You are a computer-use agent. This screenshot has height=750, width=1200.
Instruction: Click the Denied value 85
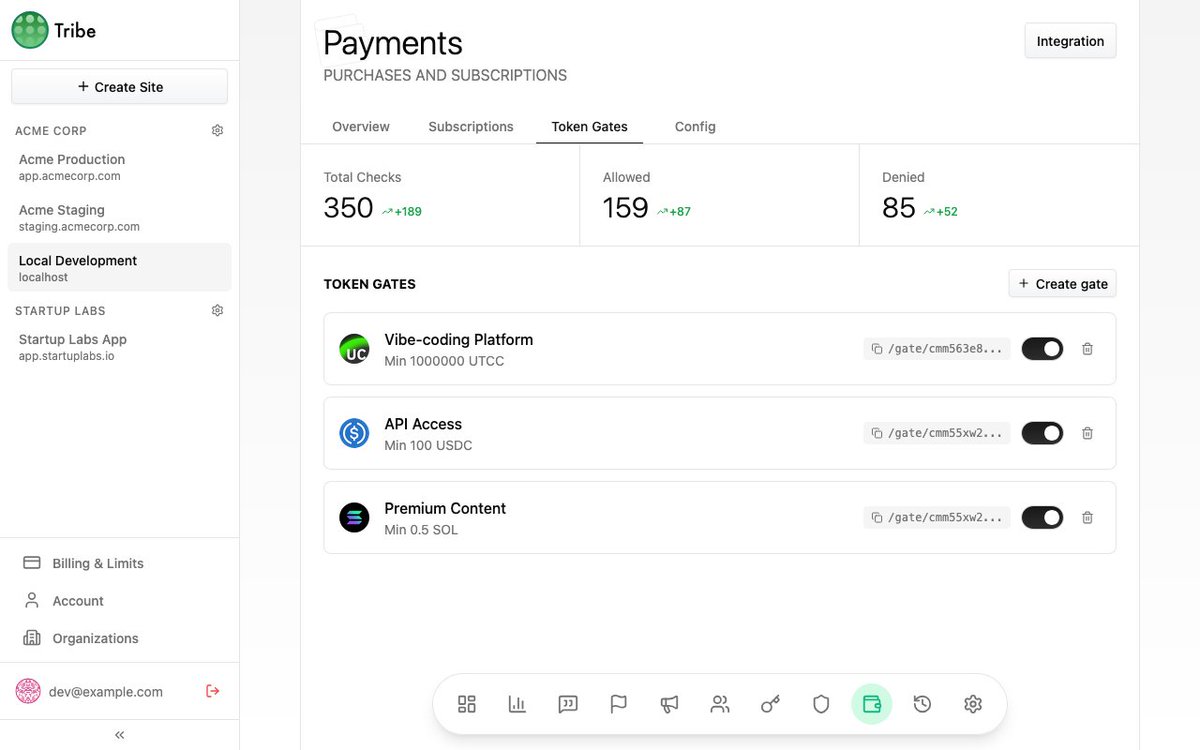click(x=899, y=208)
